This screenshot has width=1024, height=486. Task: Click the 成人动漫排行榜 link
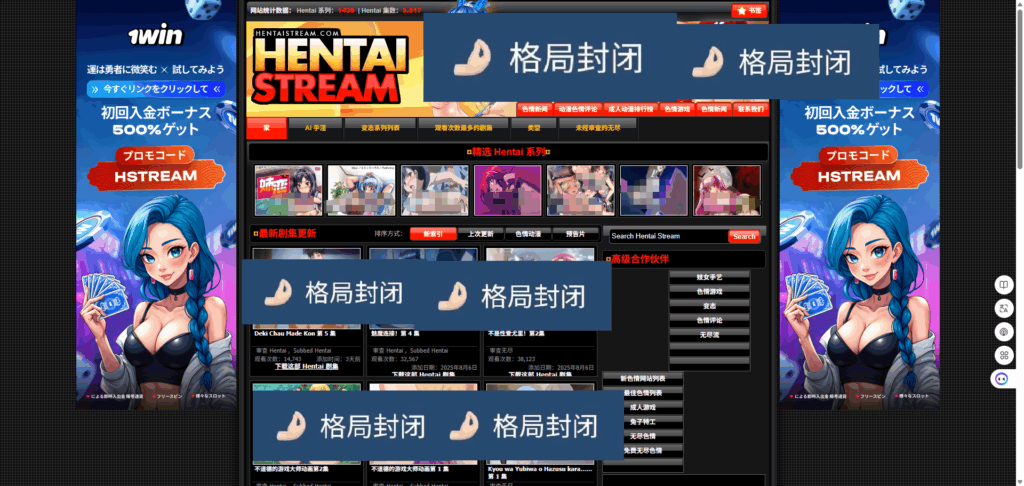click(630, 109)
